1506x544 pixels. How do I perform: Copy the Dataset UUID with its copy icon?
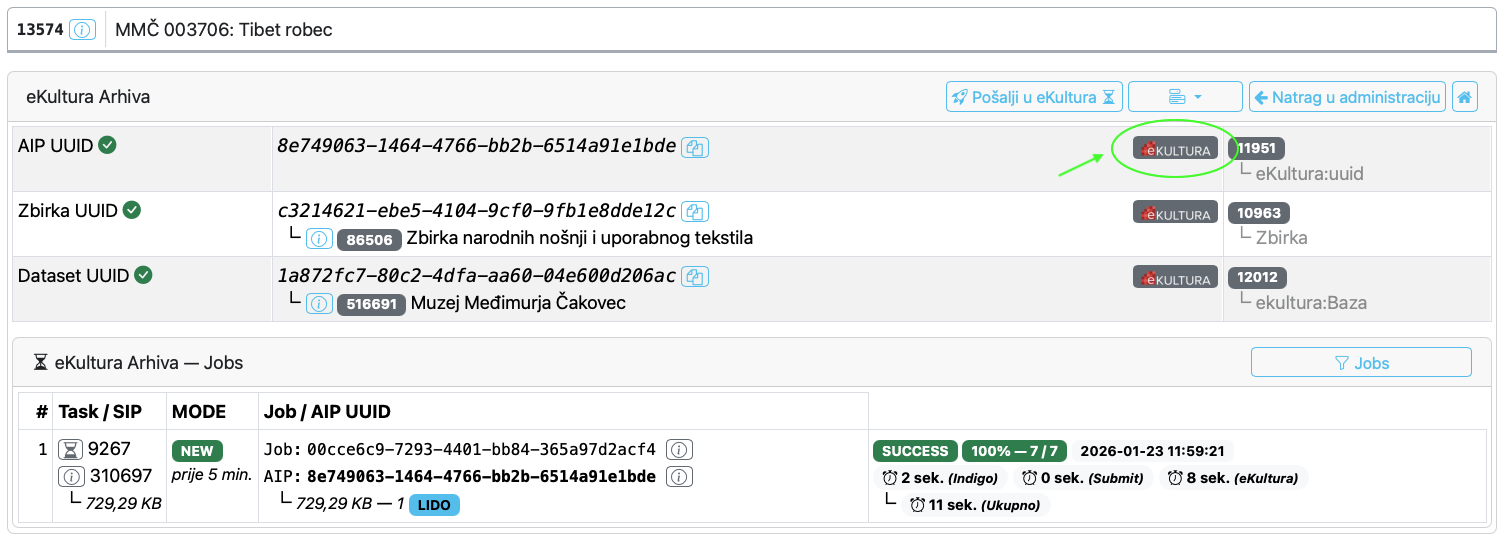coord(695,276)
